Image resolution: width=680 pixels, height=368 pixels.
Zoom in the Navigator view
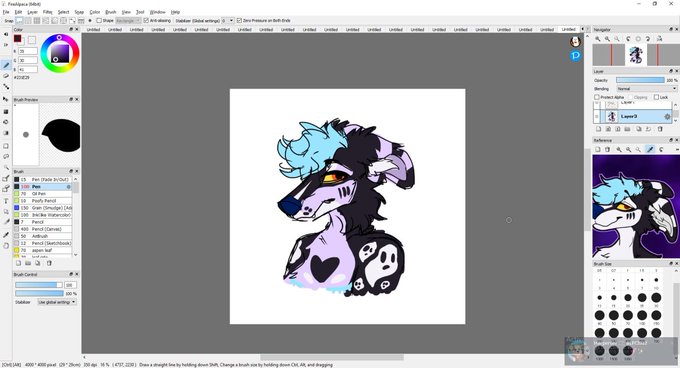(598, 39)
